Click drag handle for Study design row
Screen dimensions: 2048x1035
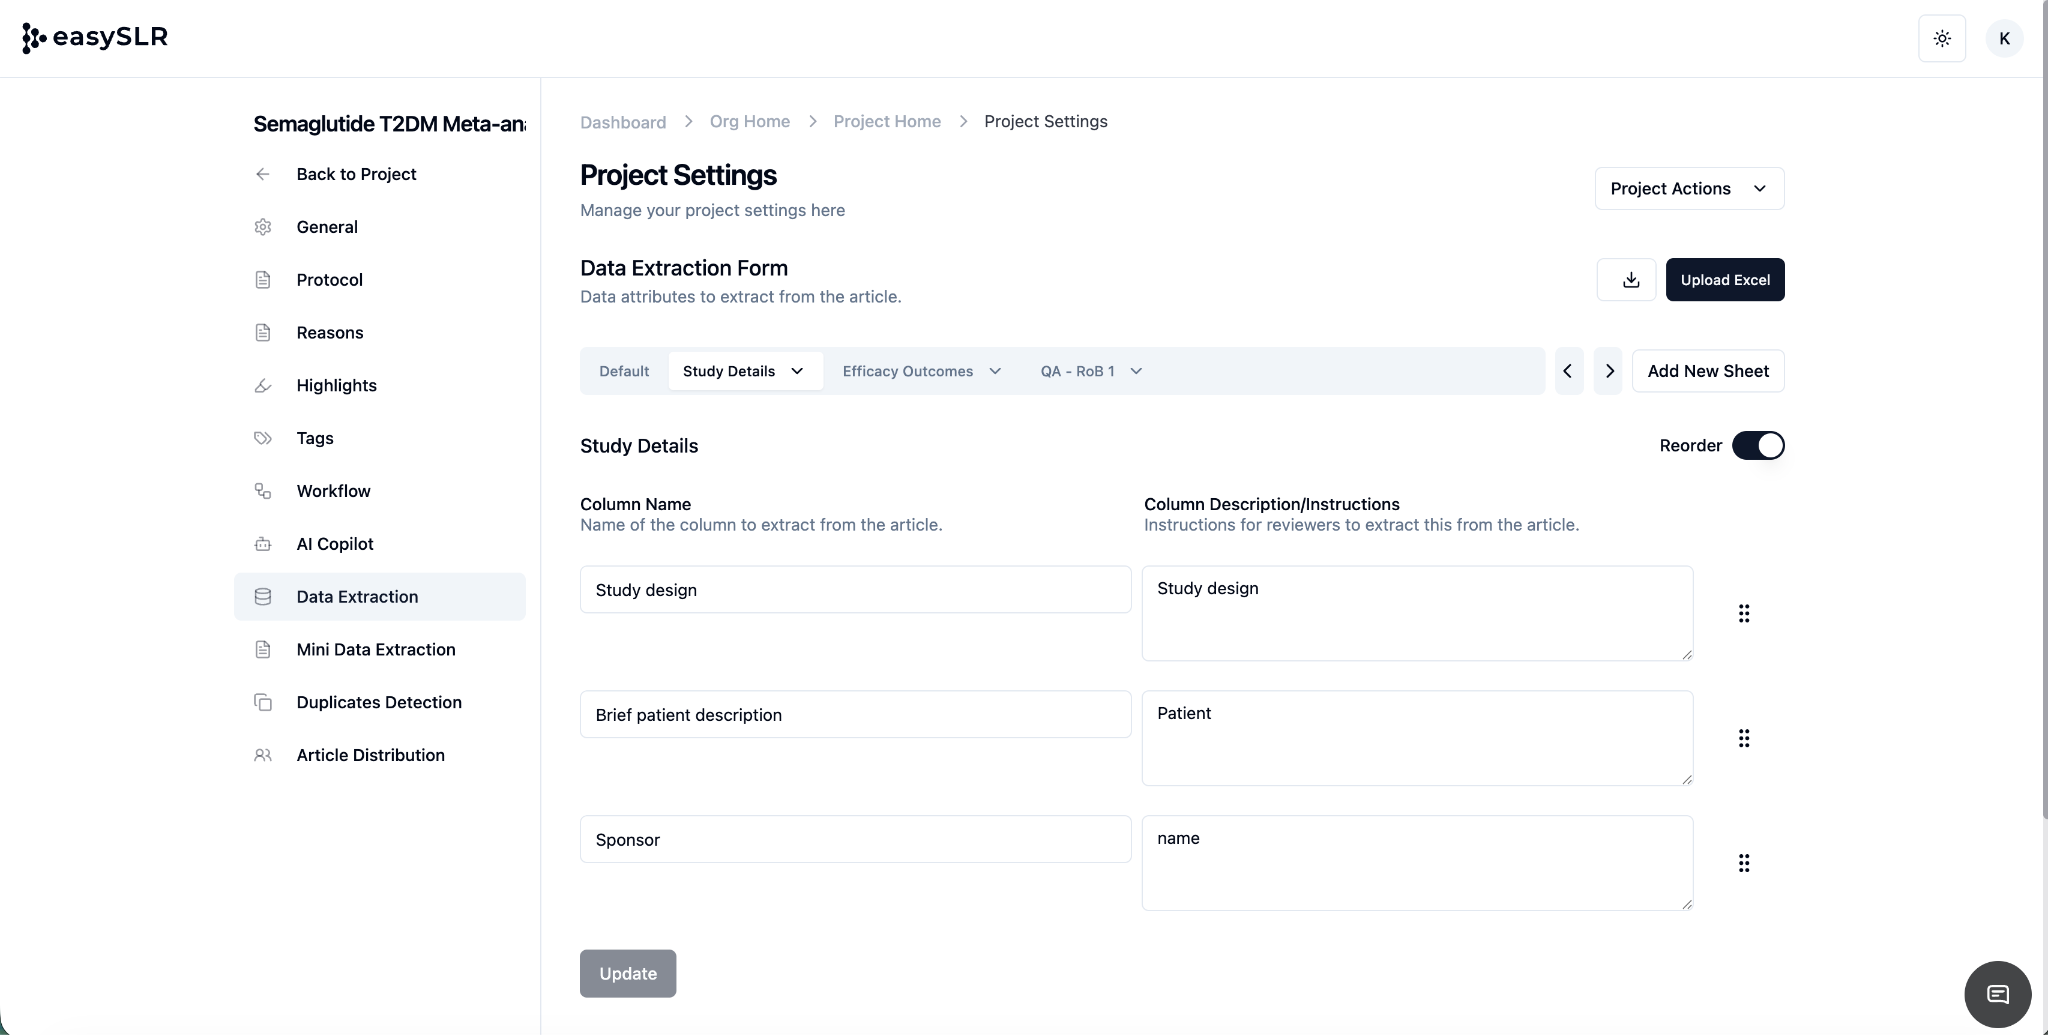tap(1743, 614)
